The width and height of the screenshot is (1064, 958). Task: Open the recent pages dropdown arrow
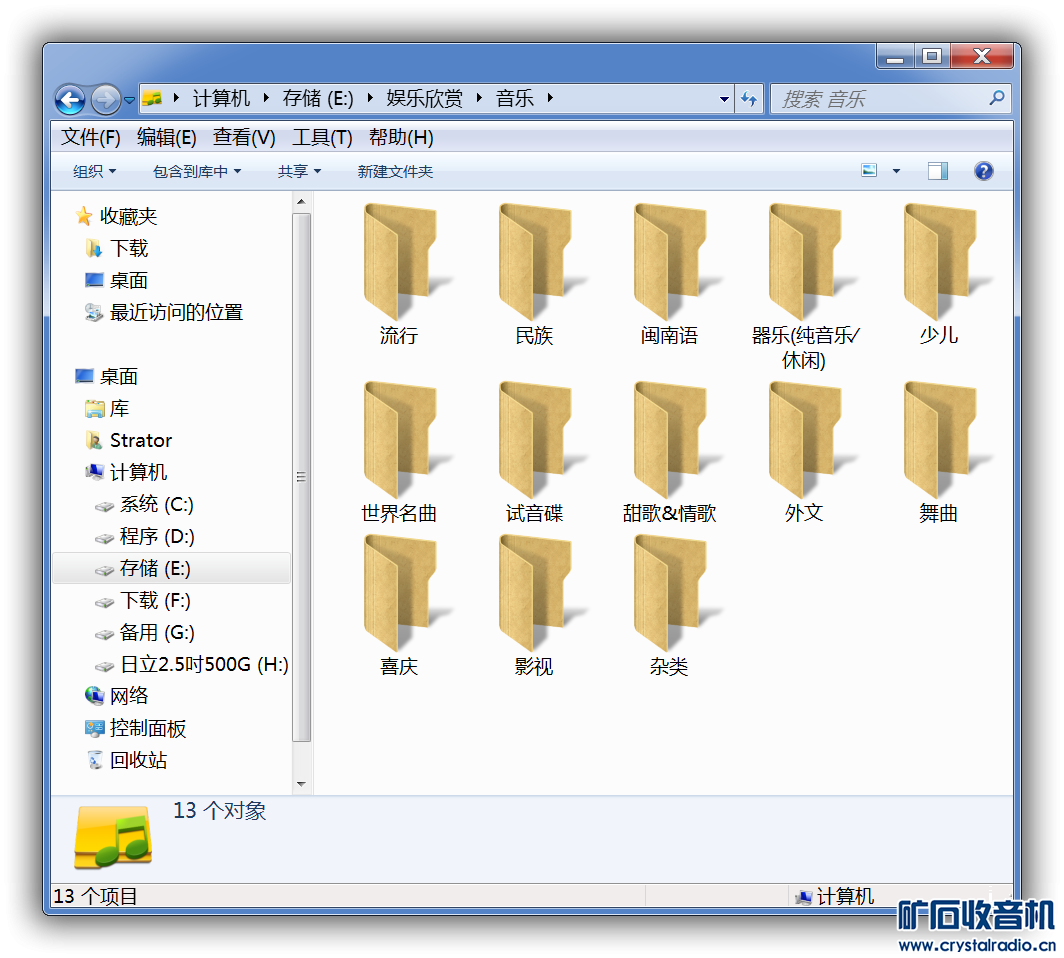click(129, 100)
